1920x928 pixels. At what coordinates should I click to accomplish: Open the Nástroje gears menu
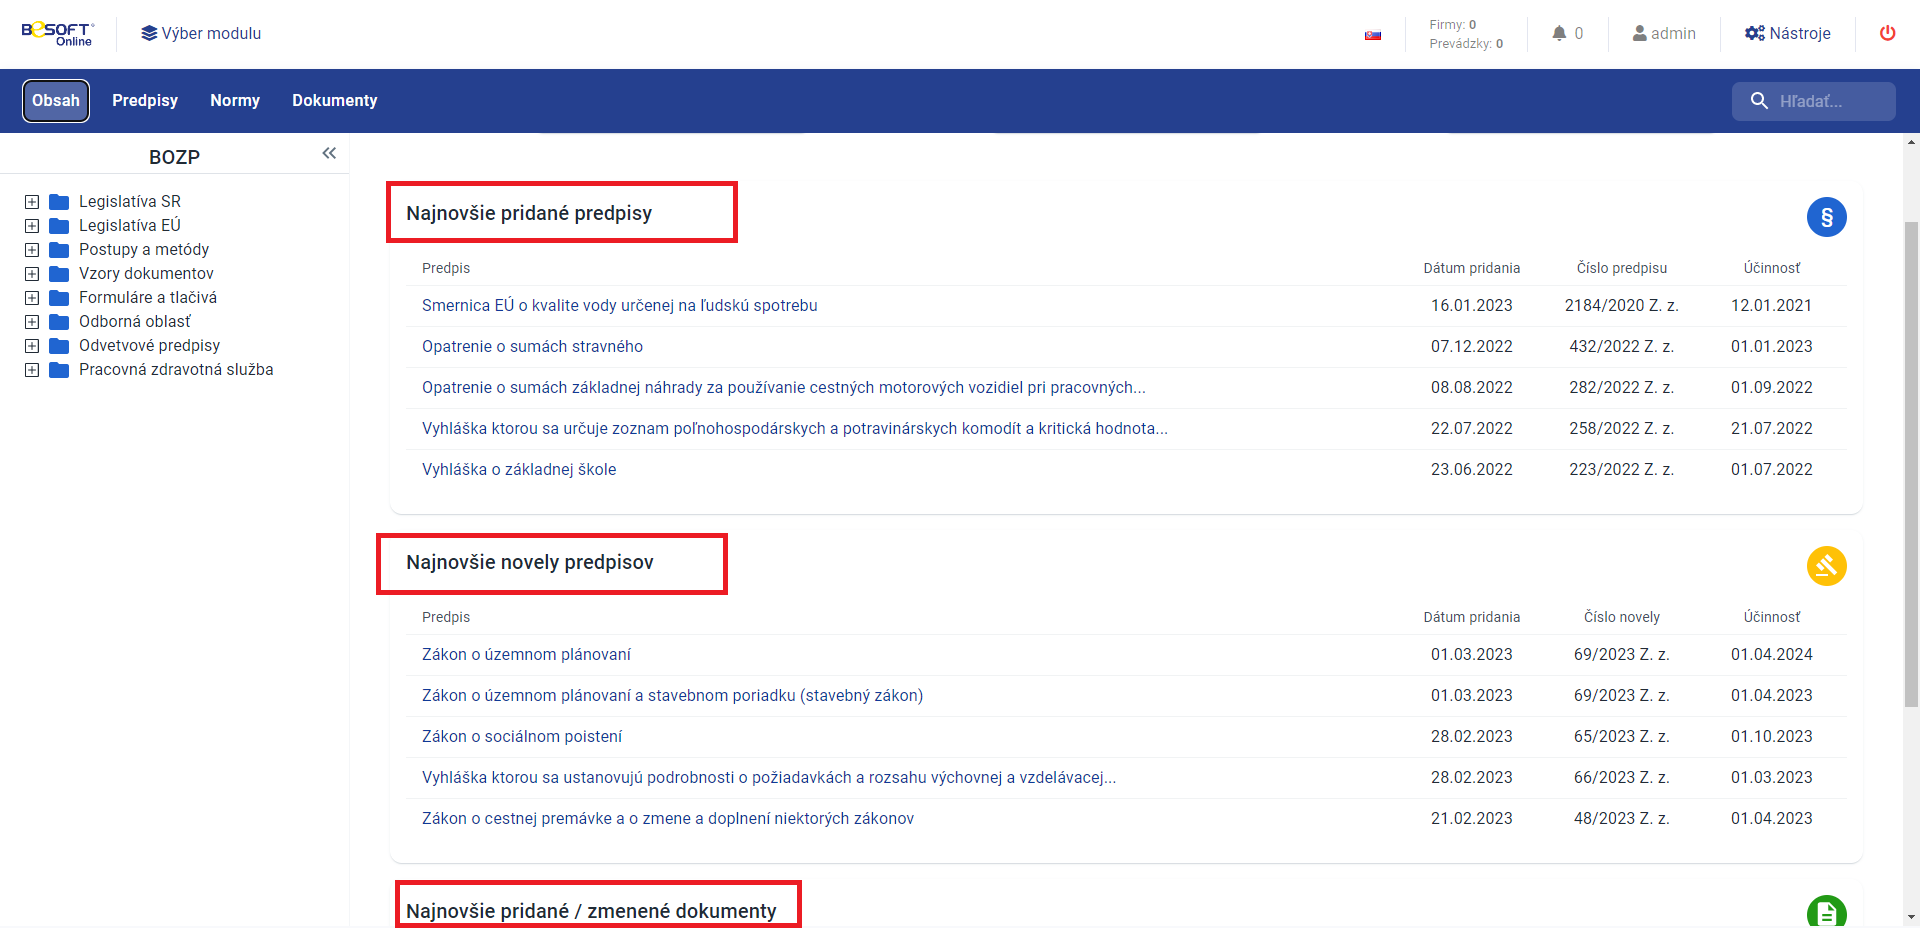point(1789,33)
